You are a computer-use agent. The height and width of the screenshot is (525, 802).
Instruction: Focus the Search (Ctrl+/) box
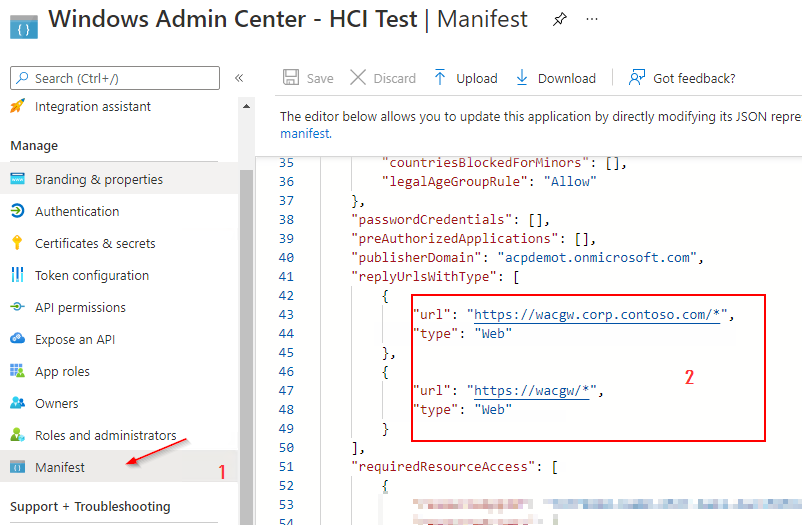pos(115,78)
